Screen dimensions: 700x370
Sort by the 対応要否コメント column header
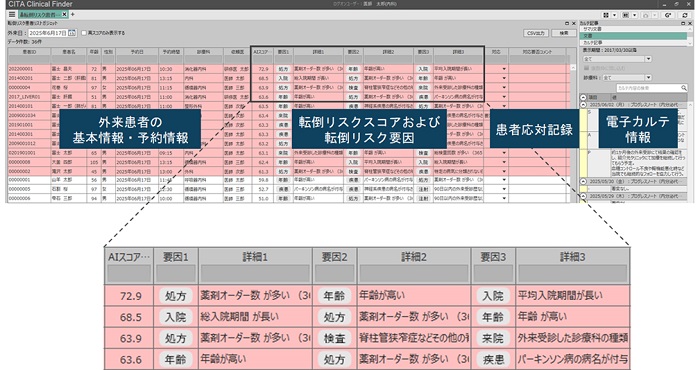coord(537,52)
